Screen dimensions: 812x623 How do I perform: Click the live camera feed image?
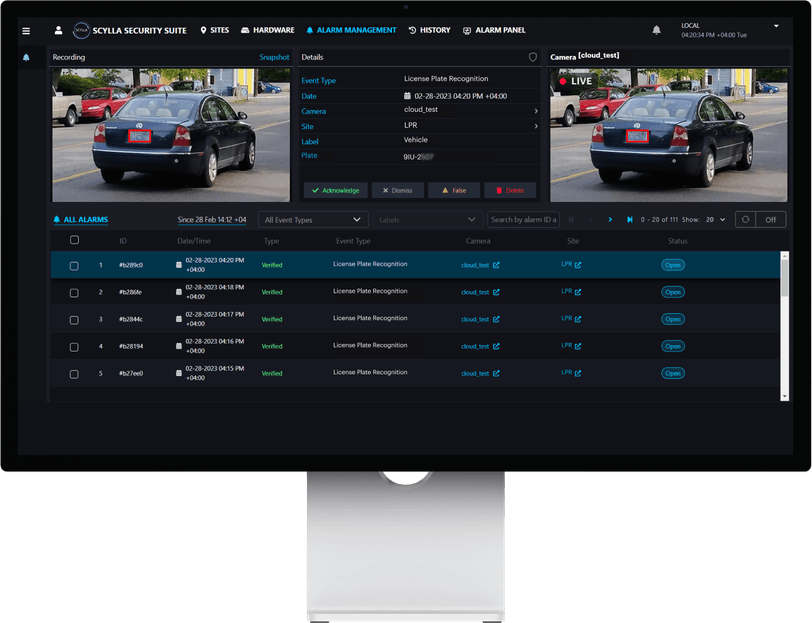(669, 135)
